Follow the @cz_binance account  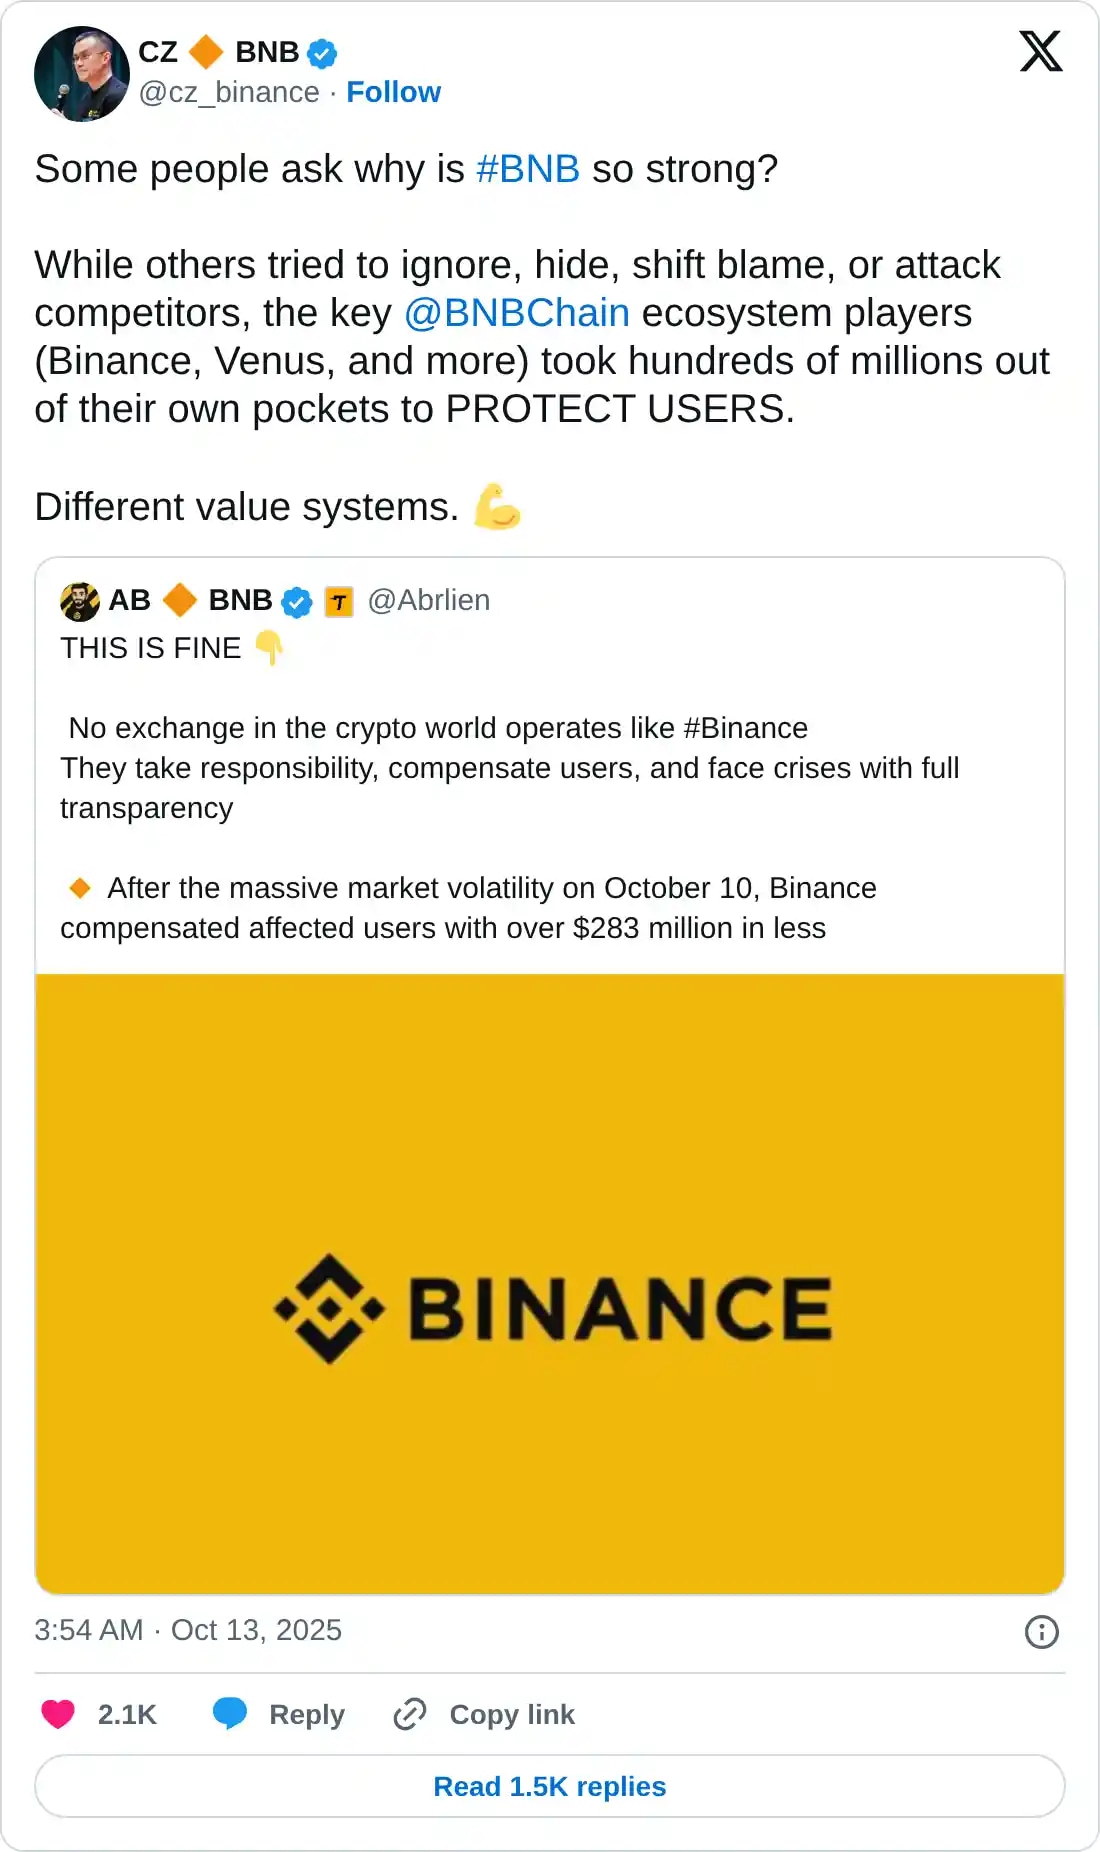[x=393, y=92]
